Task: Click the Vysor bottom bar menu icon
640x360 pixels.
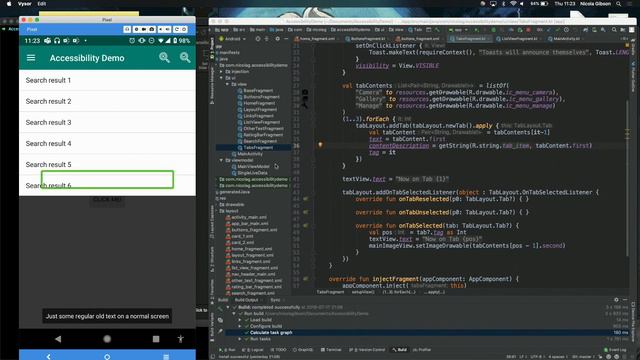Action: pos(166,357)
